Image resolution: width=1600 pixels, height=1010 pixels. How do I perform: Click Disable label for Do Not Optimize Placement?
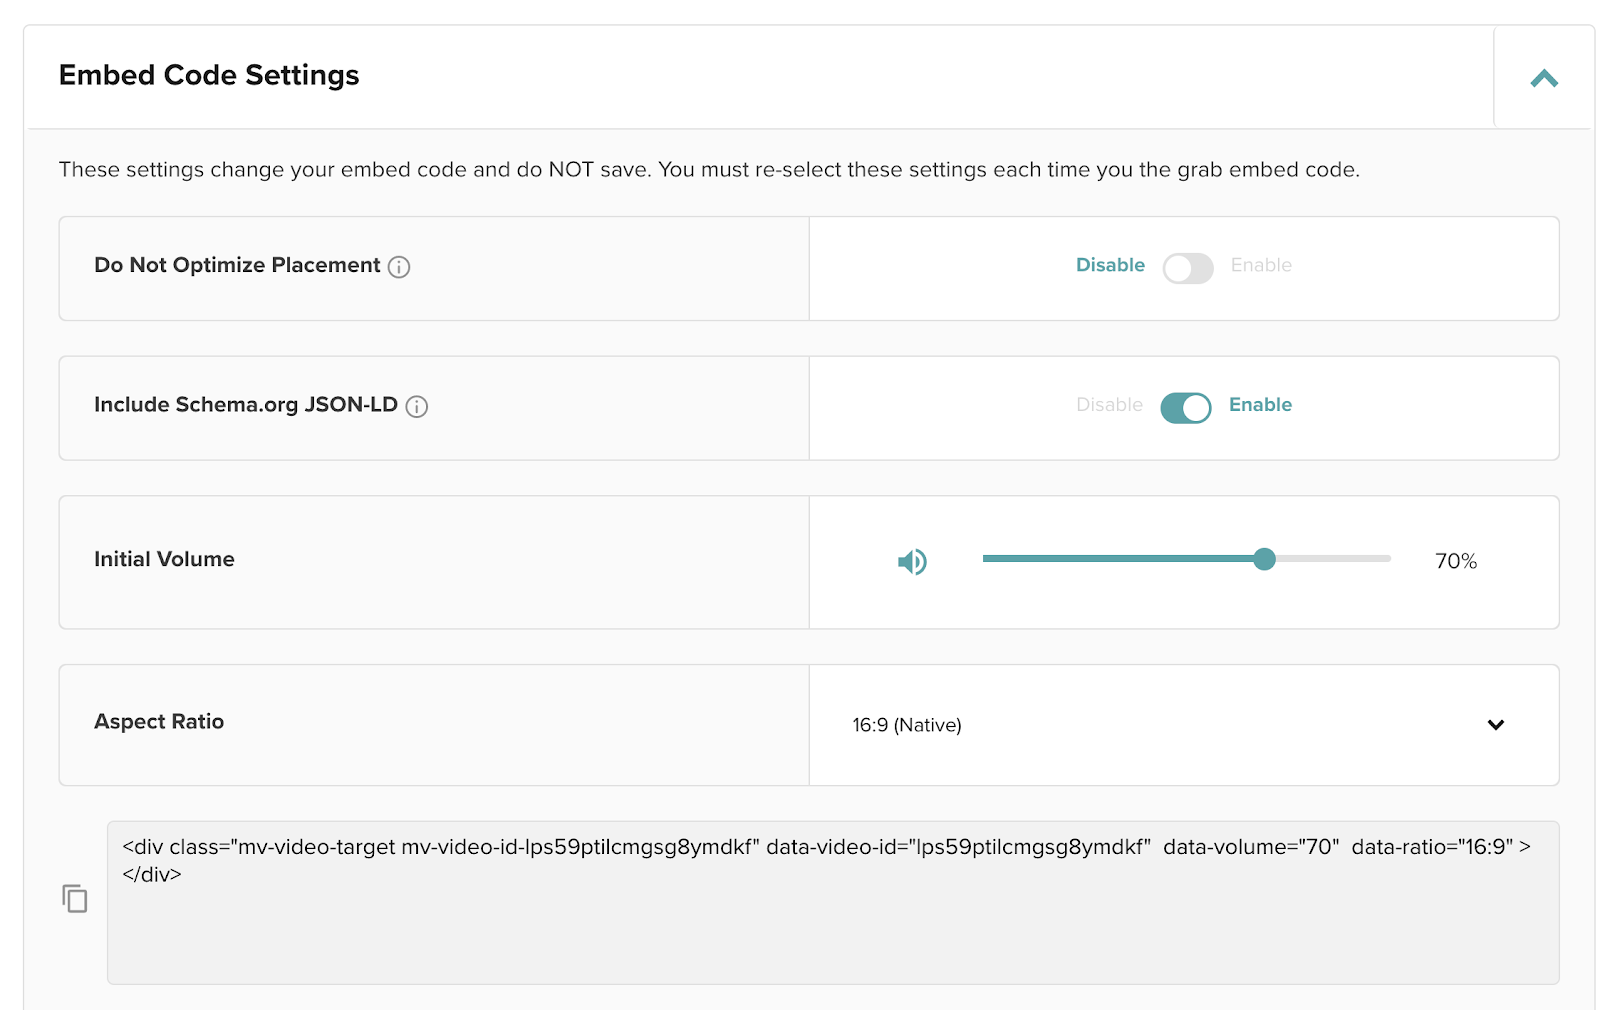(1110, 265)
